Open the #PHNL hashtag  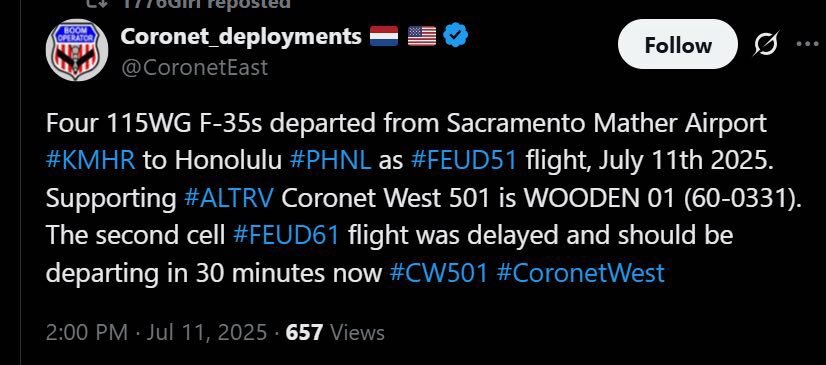(x=330, y=160)
